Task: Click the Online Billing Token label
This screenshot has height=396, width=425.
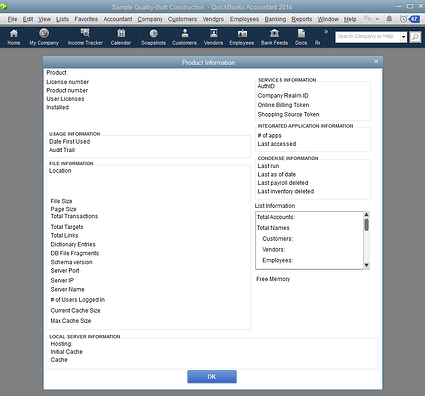Action: (x=283, y=105)
